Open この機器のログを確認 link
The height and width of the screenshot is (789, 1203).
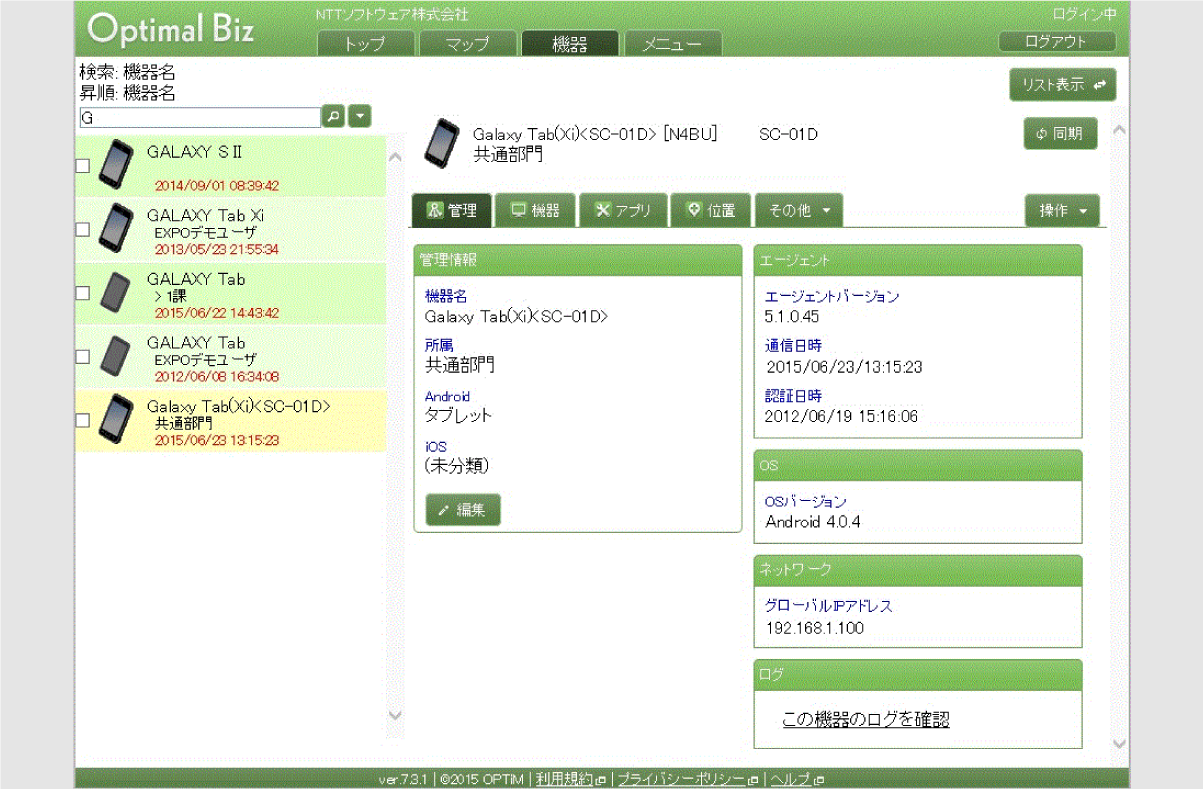tap(865, 719)
